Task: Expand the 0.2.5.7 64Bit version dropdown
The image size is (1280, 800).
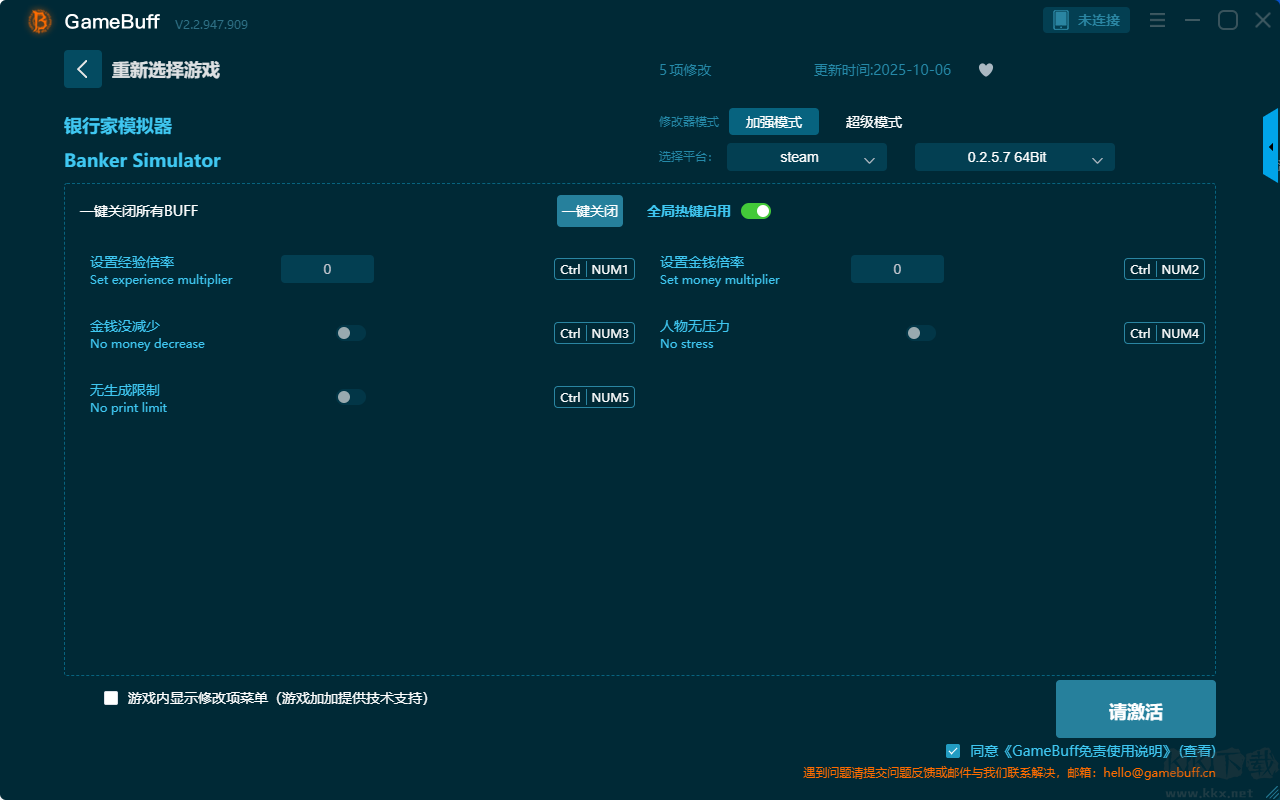Action: (1014, 157)
